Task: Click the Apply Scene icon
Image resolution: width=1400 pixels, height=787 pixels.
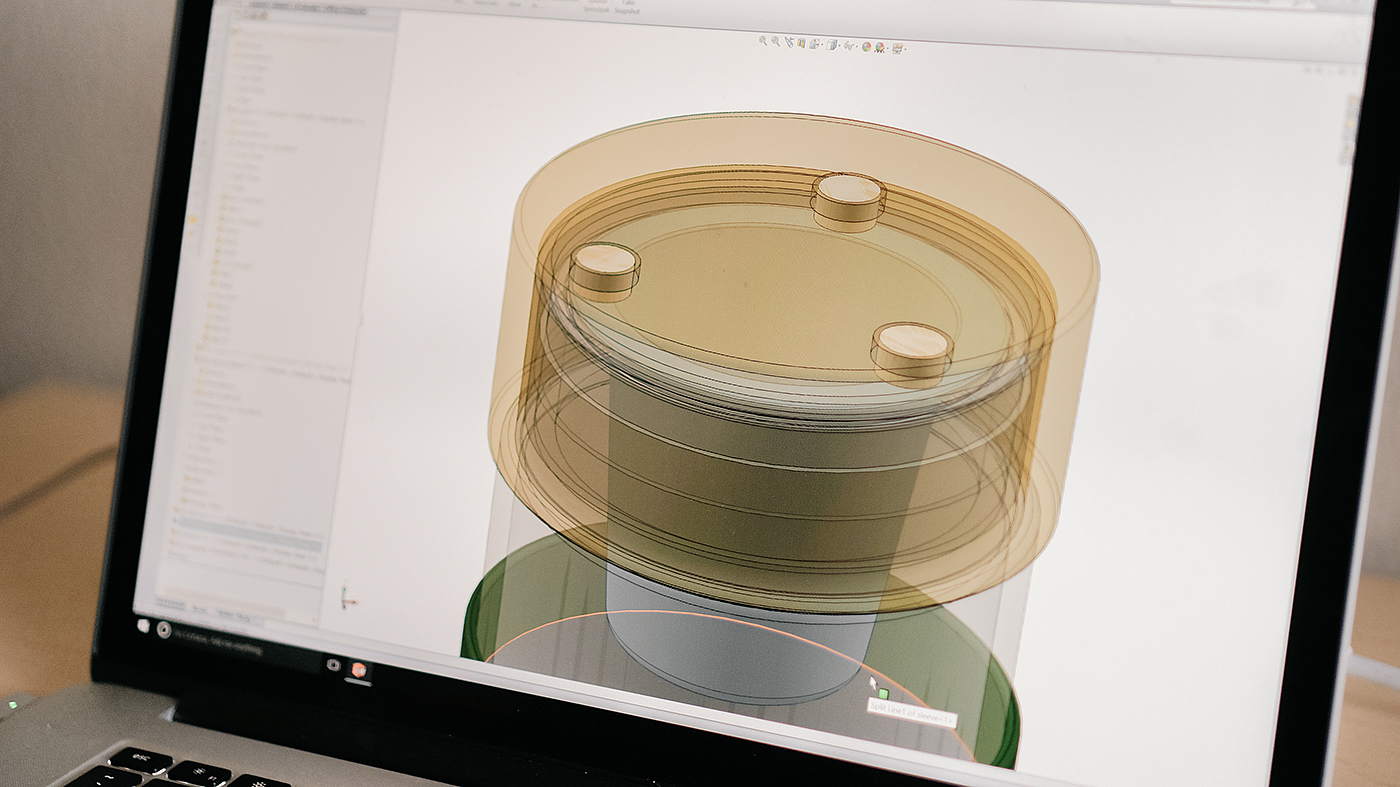Action: click(880, 47)
